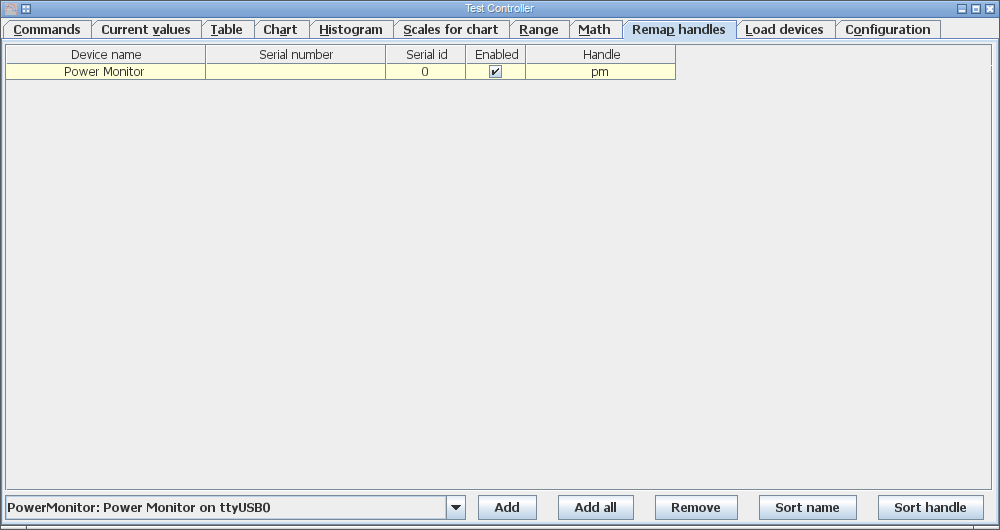Switch to the Configuration tab
The image size is (1000, 530).
888,30
